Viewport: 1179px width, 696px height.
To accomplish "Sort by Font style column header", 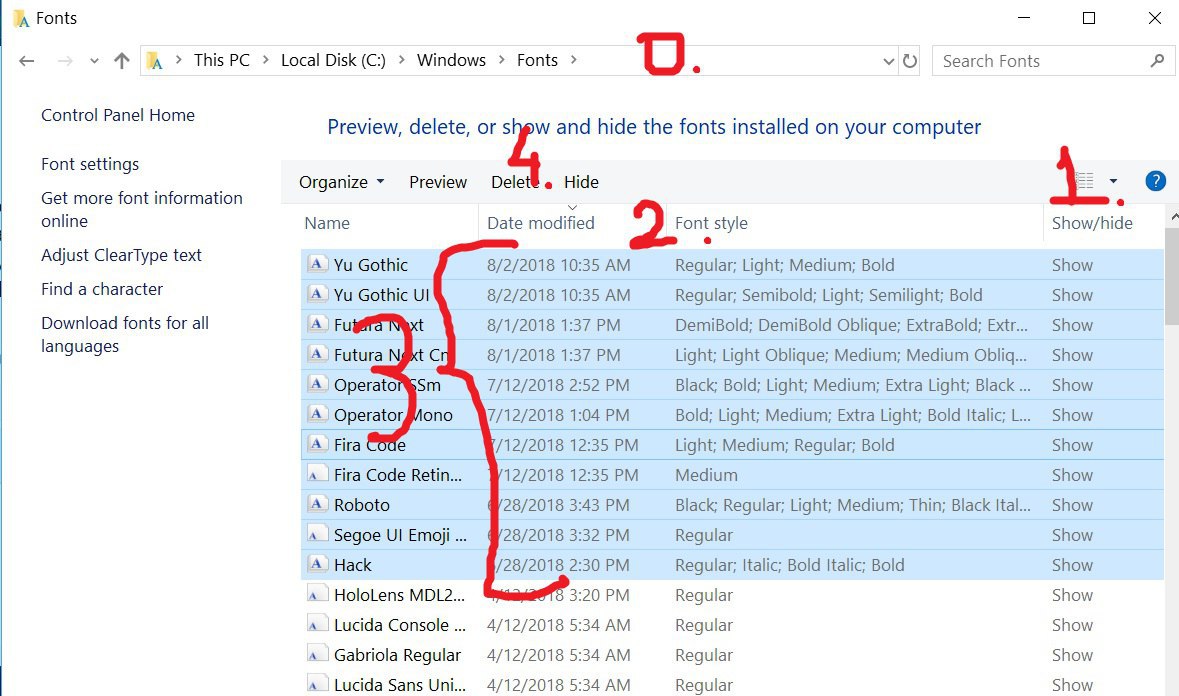I will (x=711, y=223).
